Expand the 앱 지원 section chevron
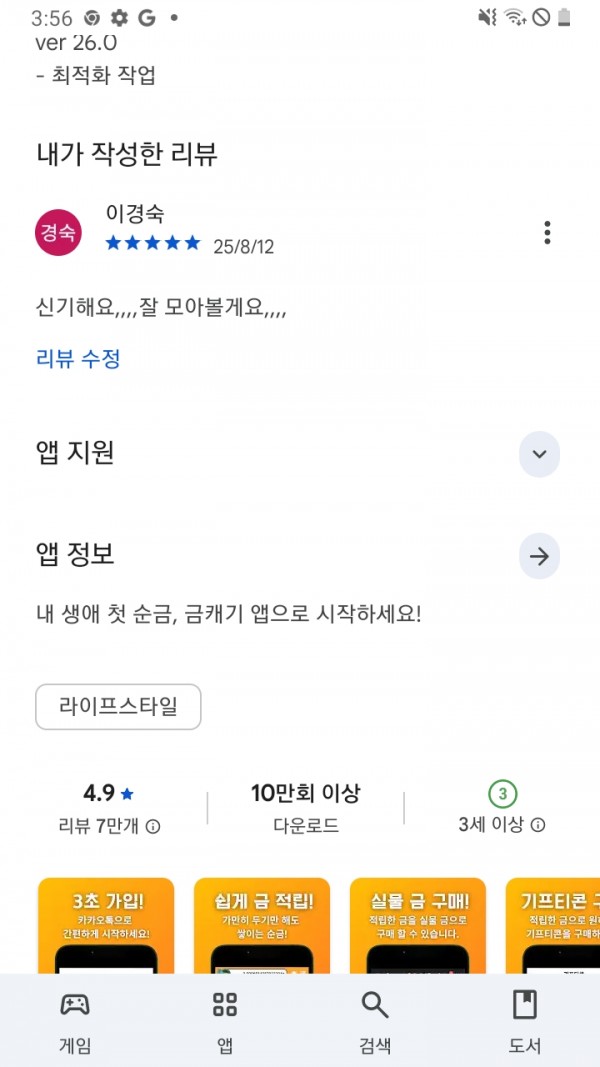Image resolution: width=600 pixels, height=1067 pixels. click(x=539, y=454)
